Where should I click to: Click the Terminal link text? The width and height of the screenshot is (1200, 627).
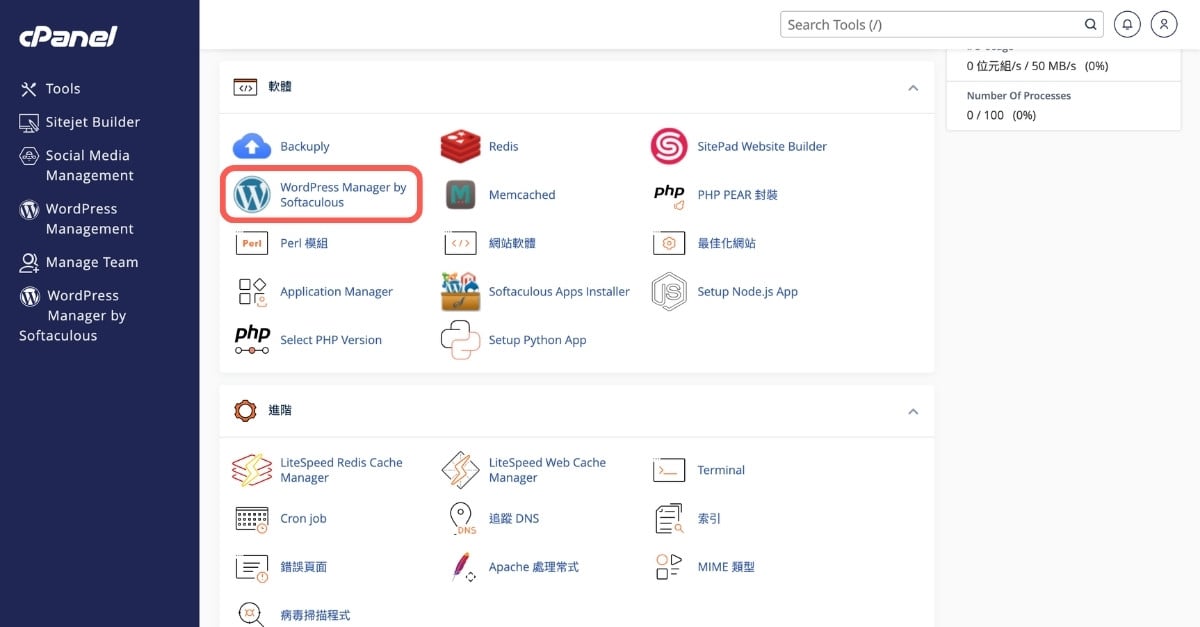[x=721, y=470]
